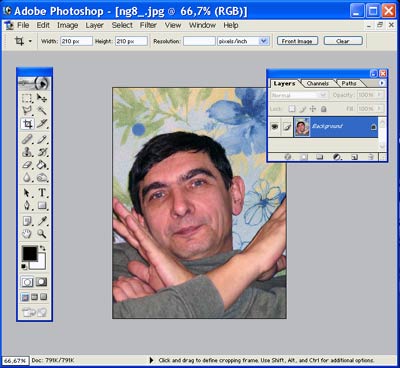
Task: Open the Layer menu
Action: (x=94, y=25)
